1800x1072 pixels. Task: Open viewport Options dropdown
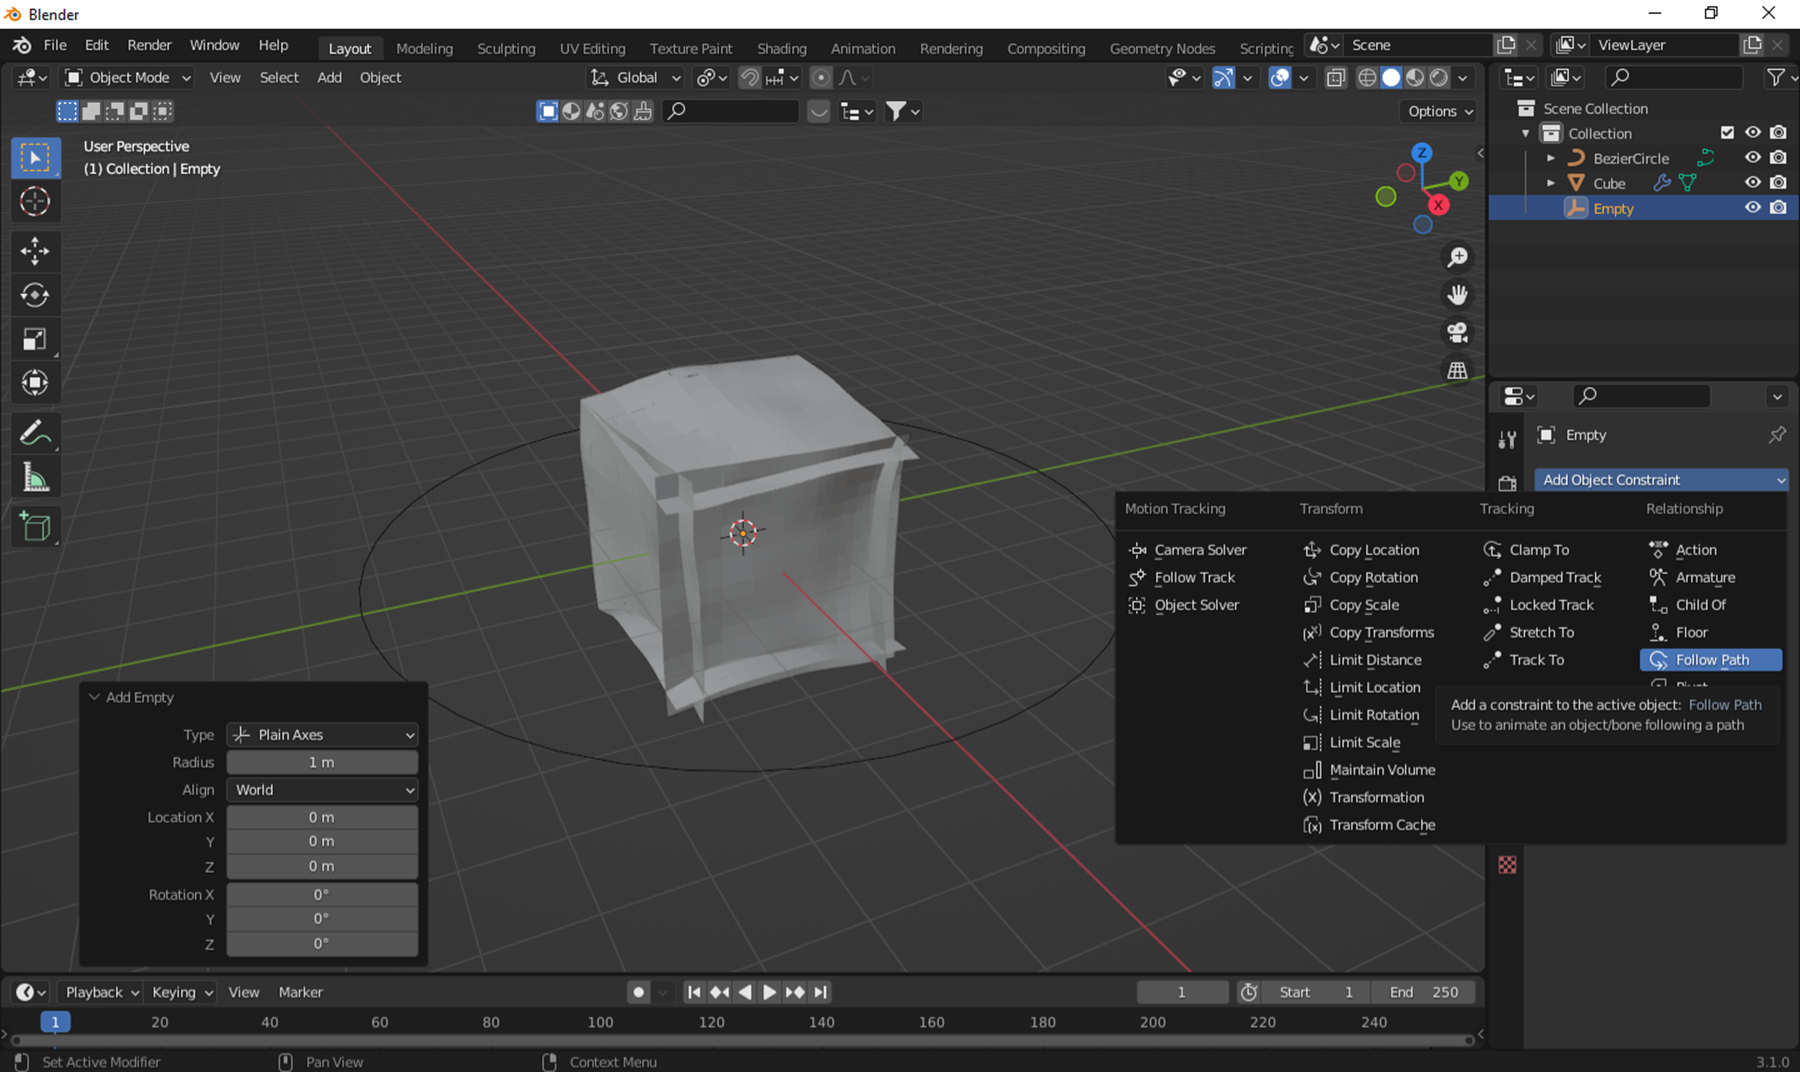click(1440, 111)
